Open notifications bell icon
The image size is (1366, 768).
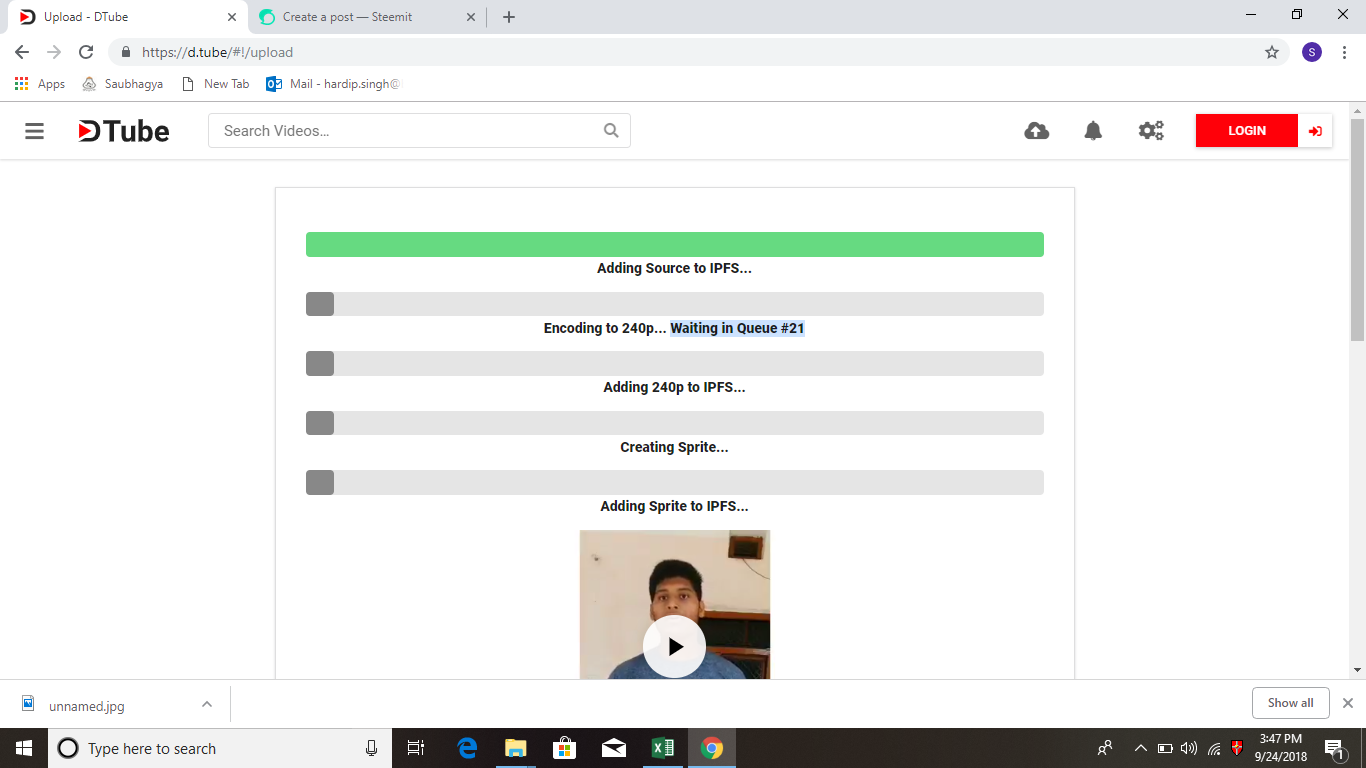1093,131
